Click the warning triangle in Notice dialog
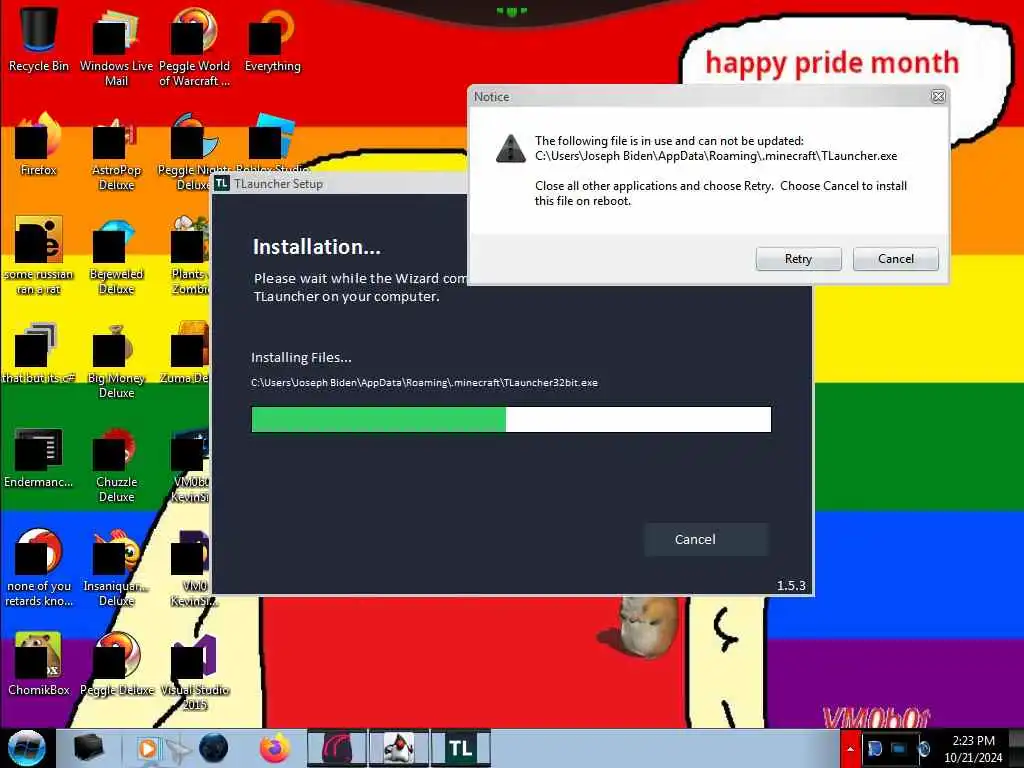The height and width of the screenshot is (768, 1024). coord(511,149)
